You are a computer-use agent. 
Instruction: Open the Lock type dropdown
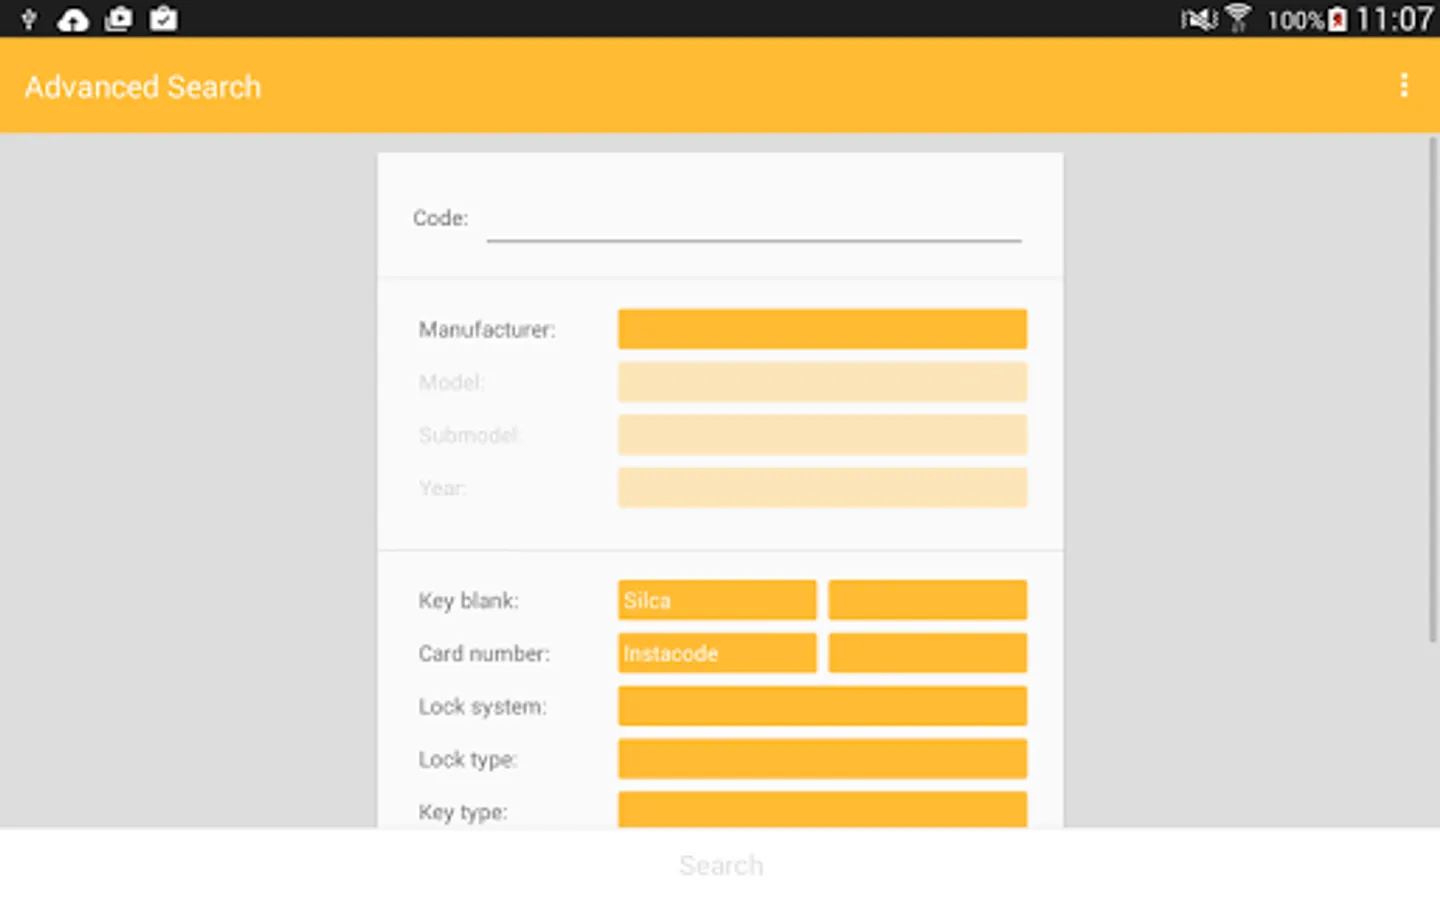(822, 759)
